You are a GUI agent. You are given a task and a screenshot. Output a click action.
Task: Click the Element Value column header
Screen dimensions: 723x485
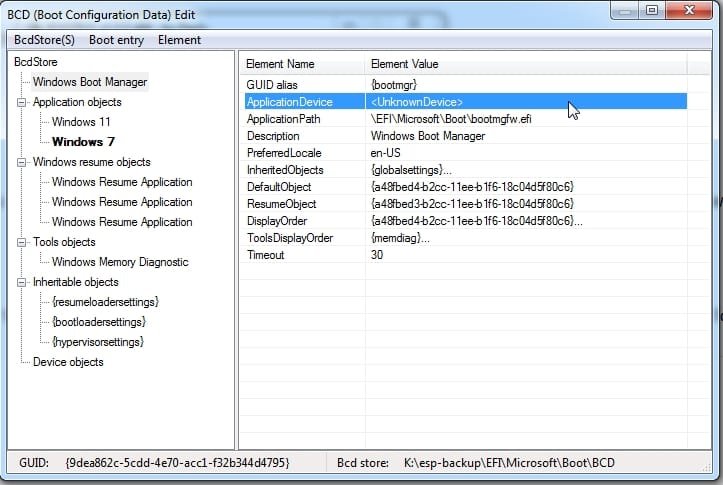click(526, 64)
